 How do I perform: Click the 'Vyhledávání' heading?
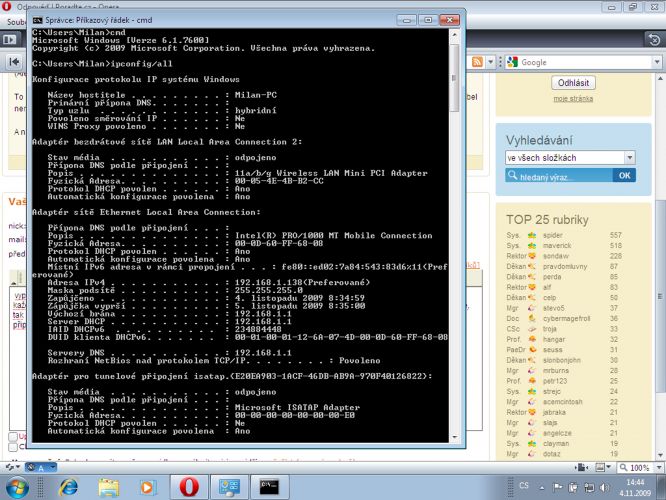point(539,140)
